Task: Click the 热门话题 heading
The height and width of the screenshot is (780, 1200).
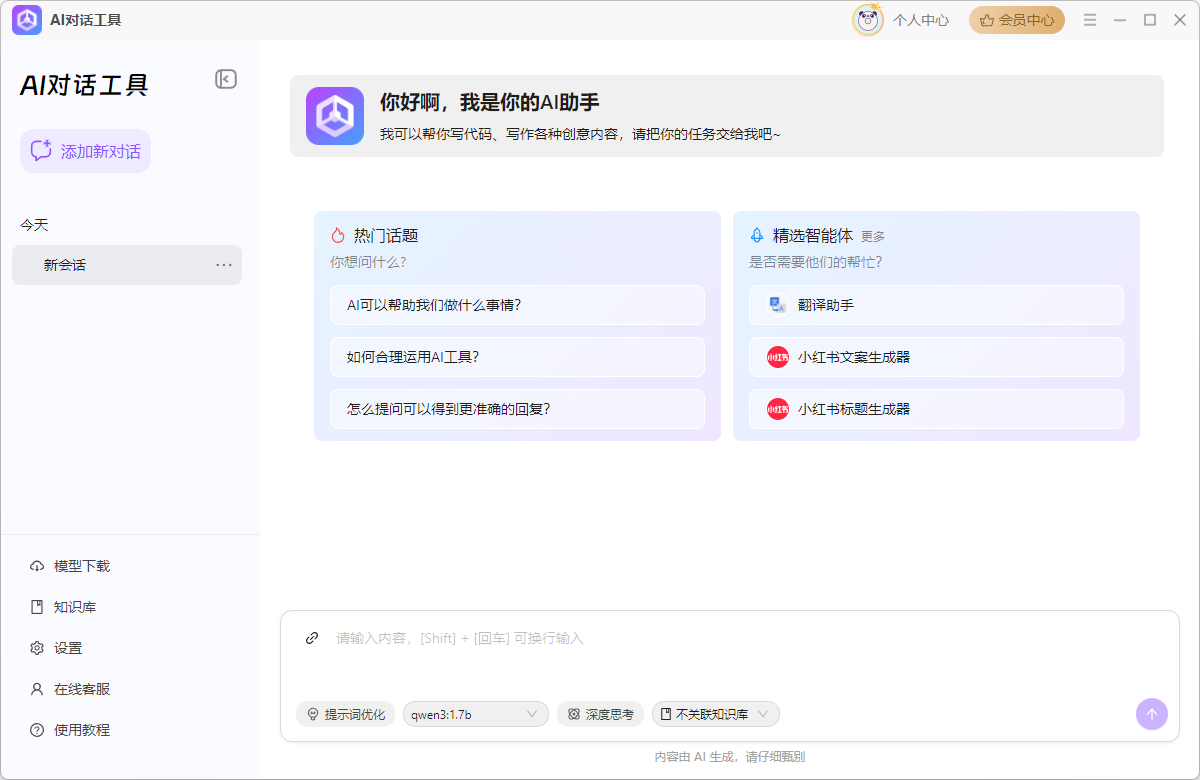Action: 386,236
